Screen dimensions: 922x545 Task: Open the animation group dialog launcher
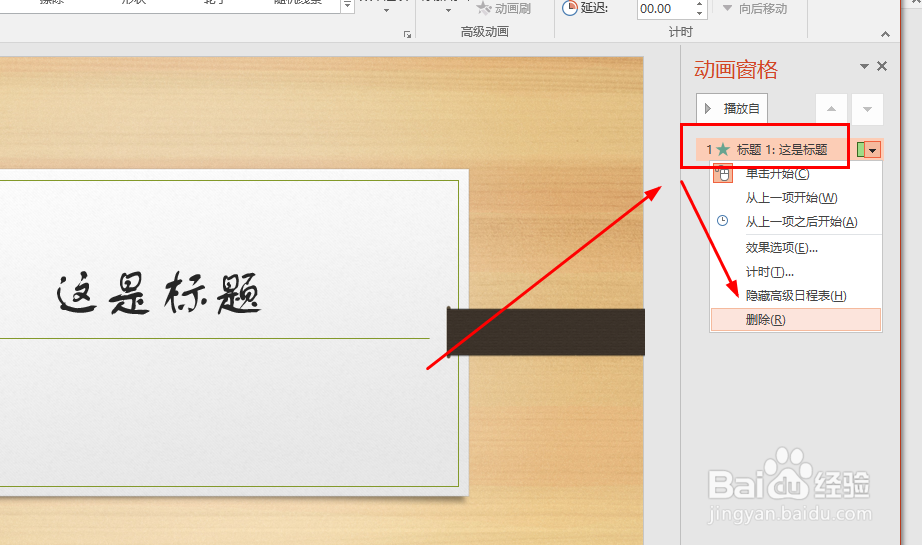pos(407,35)
